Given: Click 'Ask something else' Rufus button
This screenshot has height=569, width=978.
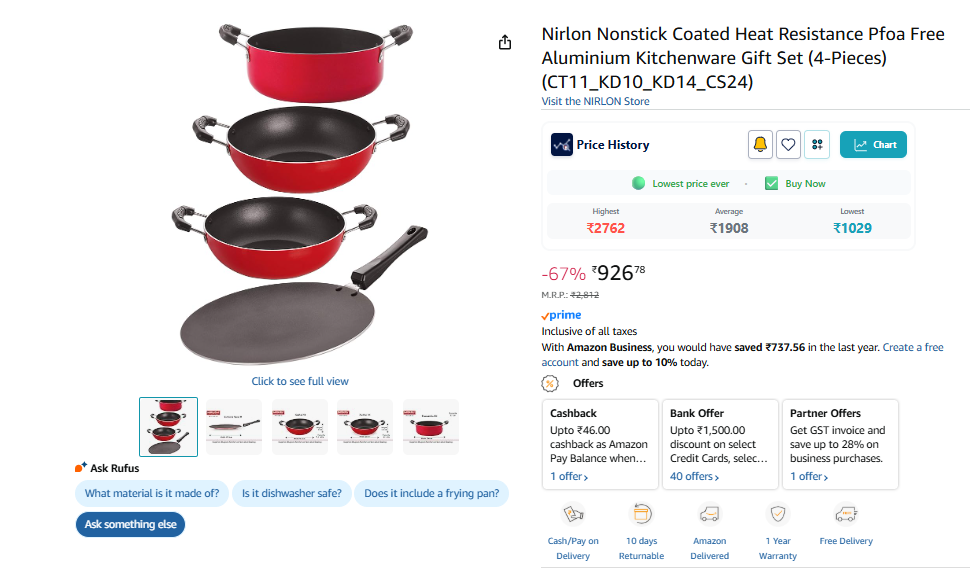Looking at the screenshot, I should click(x=130, y=524).
